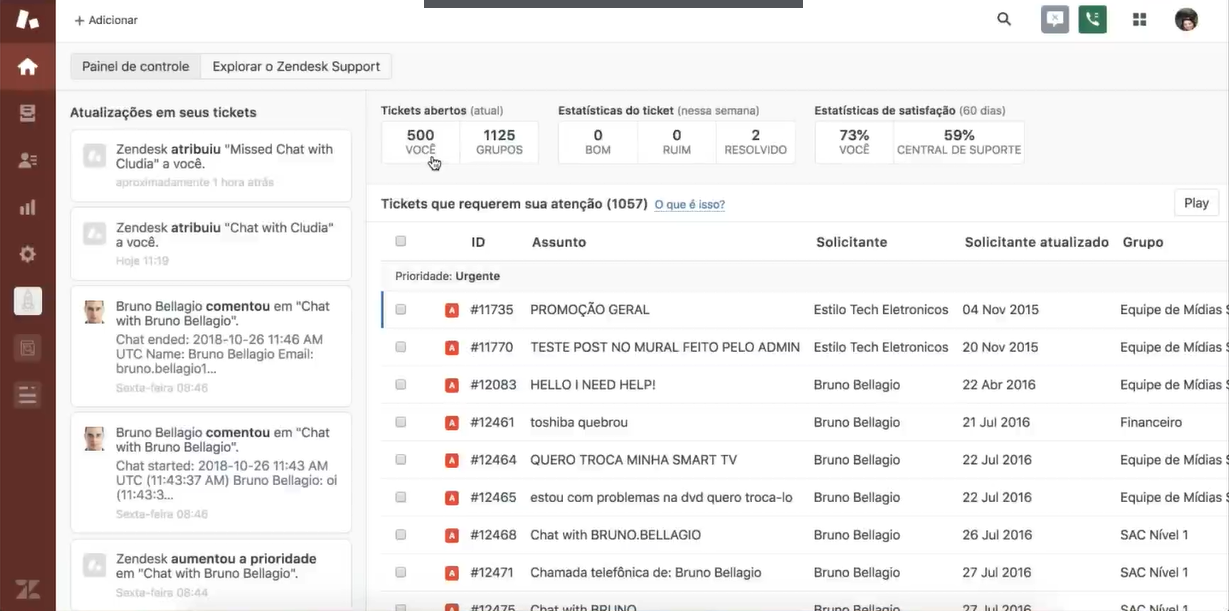Screen dimensions: 1229x611
Task: Sort by the ID column header
Action: coord(478,242)
